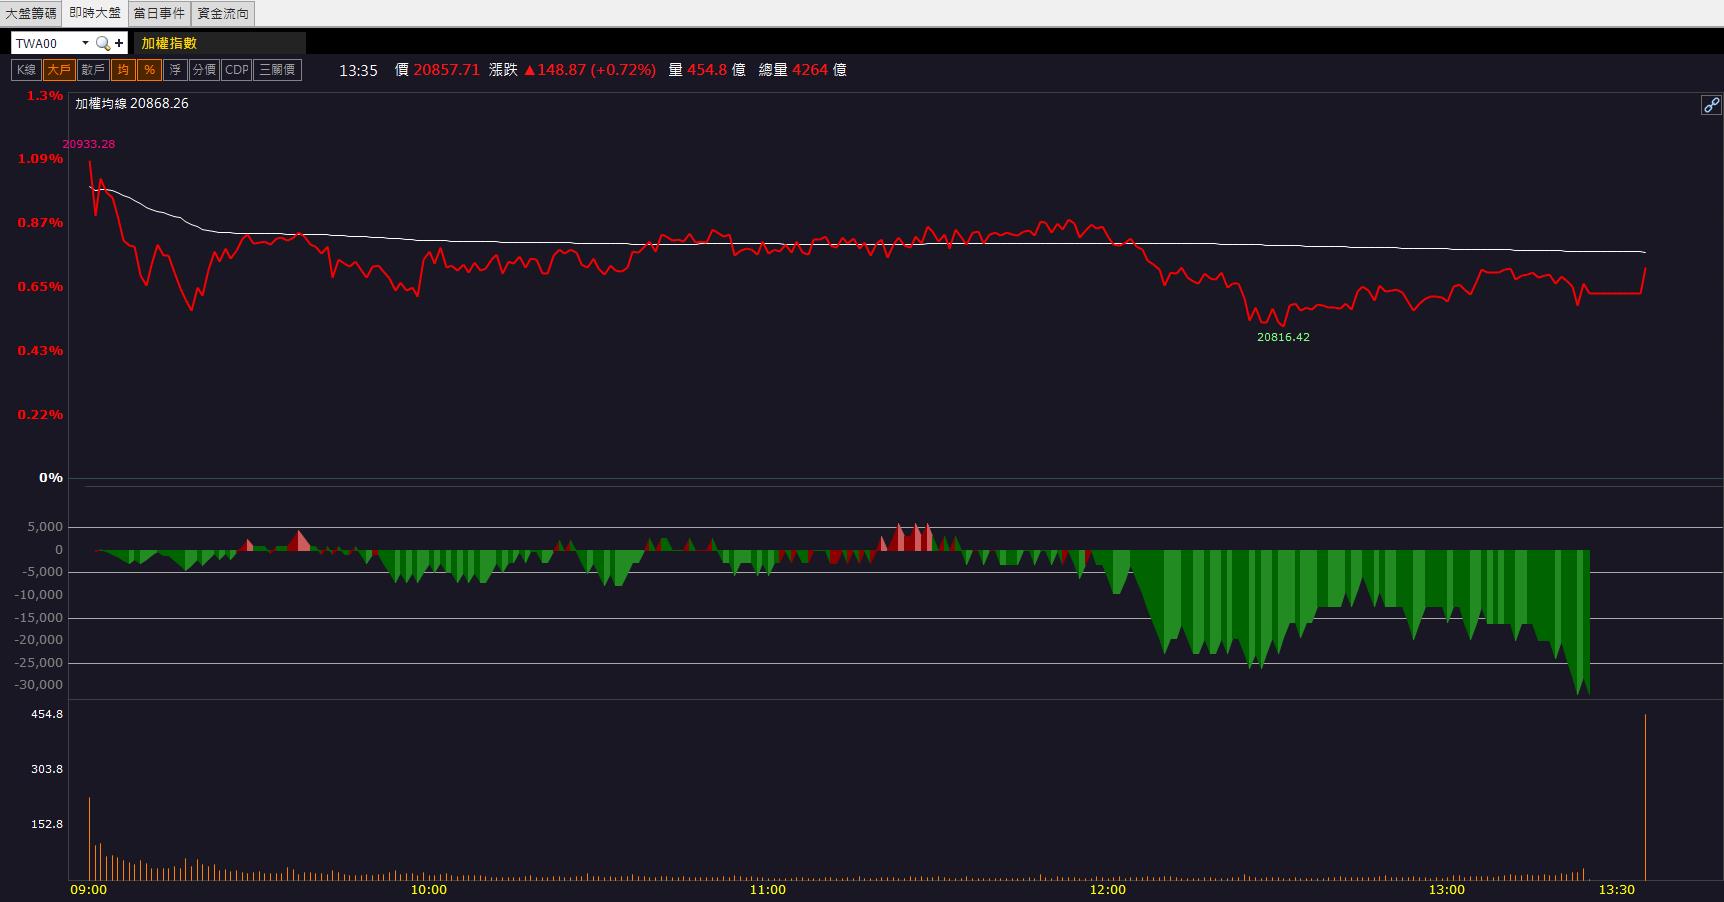Click the 分價 button

coord(204,70)
